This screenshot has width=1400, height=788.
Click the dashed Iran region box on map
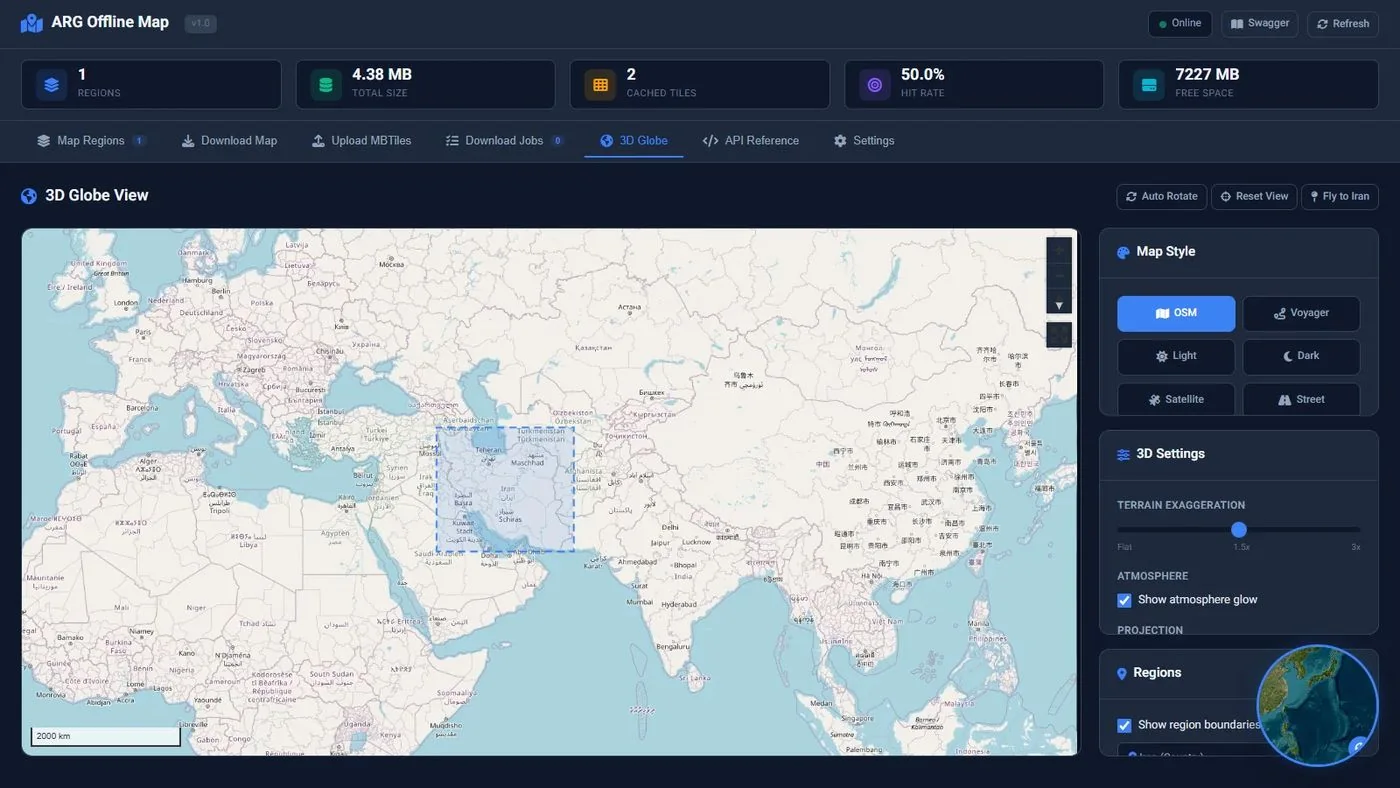pyautogui.click(x=505, y=489)
